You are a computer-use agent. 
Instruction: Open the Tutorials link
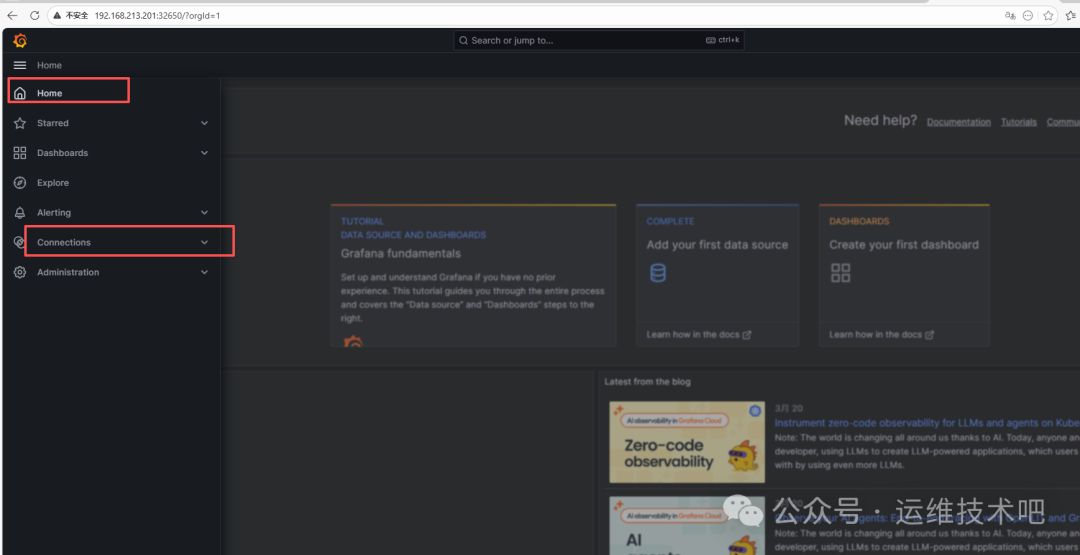click(1019, 122)
